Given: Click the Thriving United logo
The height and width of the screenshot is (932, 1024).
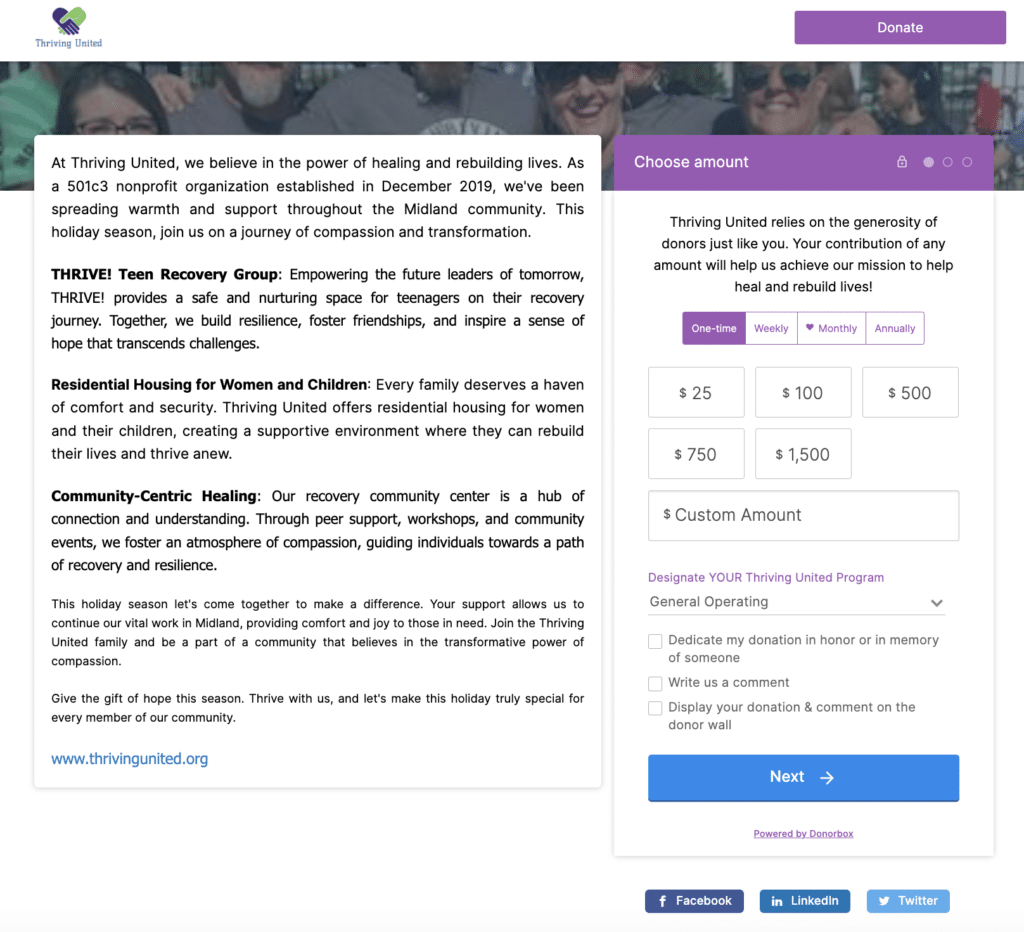Looking at the screenshot, I should 66,26.
